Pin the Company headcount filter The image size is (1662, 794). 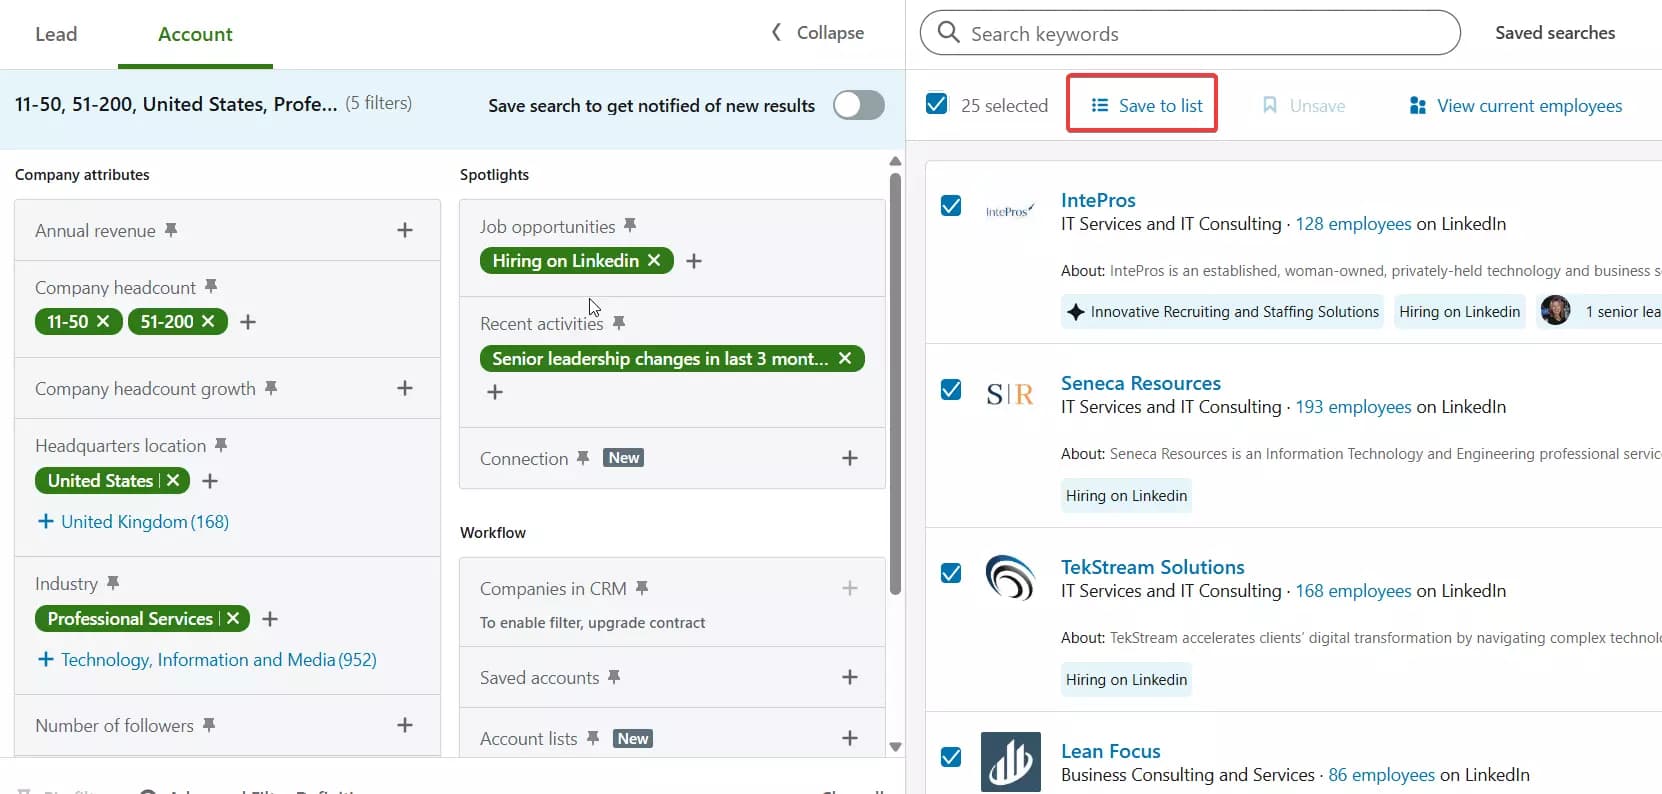click(x=211, y=287)
